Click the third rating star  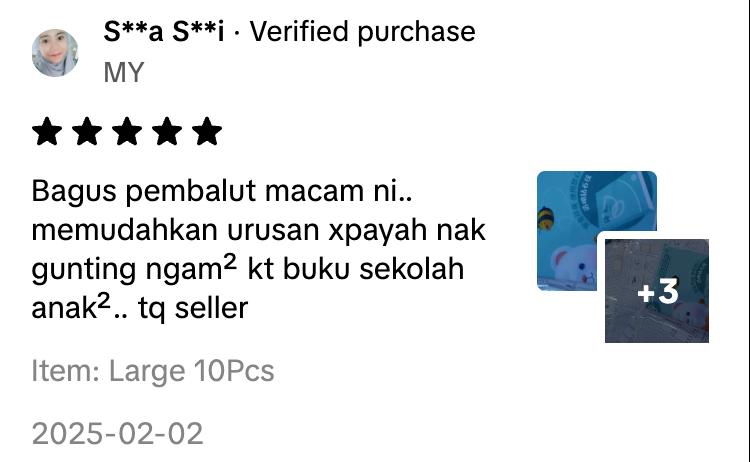tap(127, 131)
